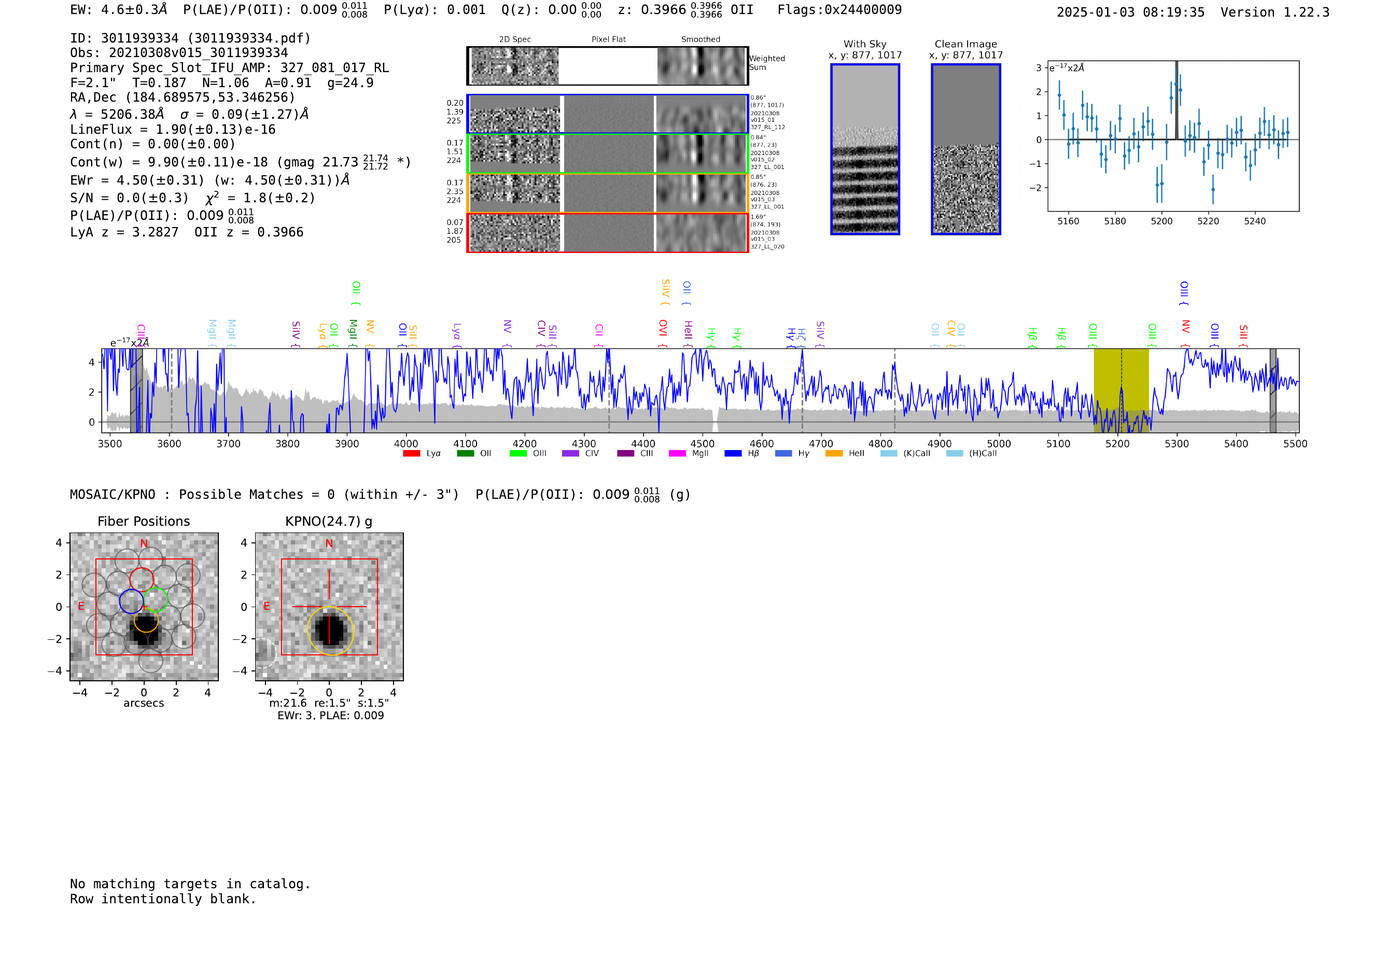Select the blue-bordered fiber spectrum row
The height and width of the screenshot is (953, 1400).
coord(607,114)
